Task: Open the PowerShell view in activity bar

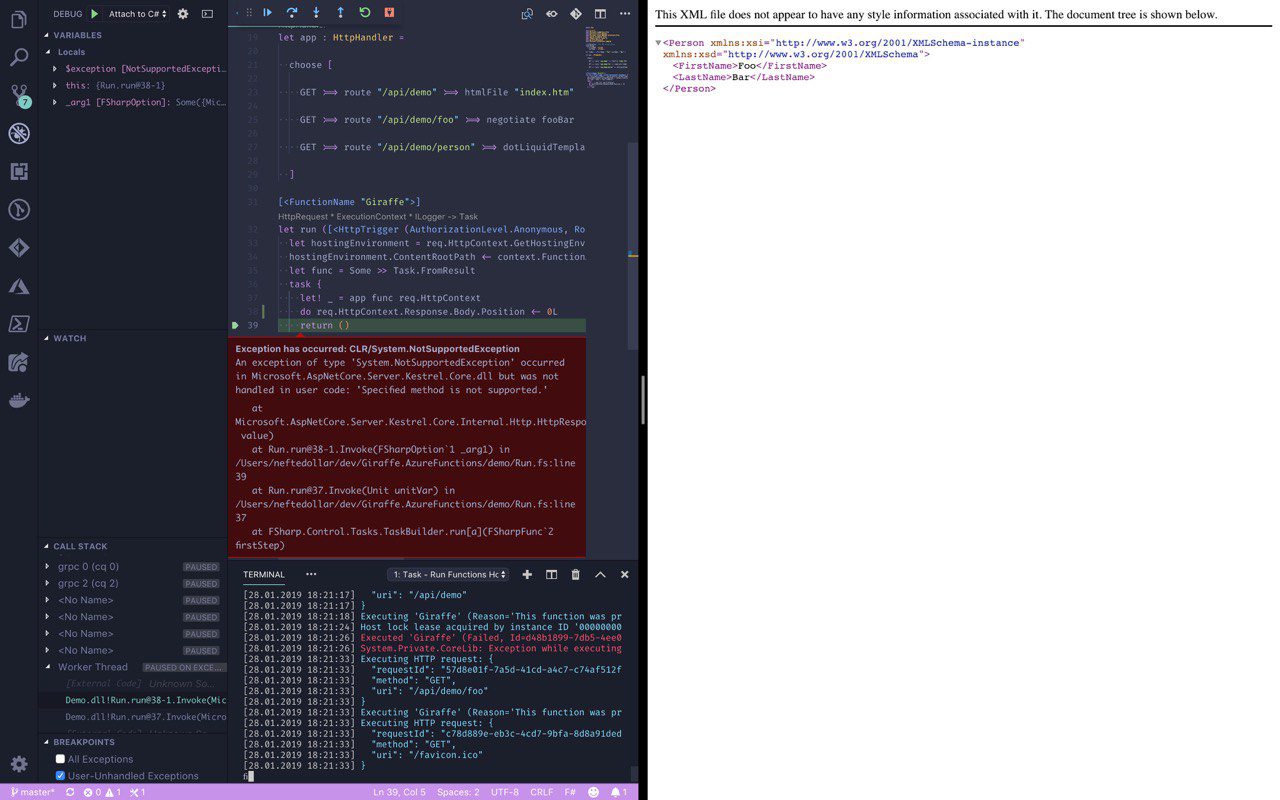Action: tap(19, 324)
